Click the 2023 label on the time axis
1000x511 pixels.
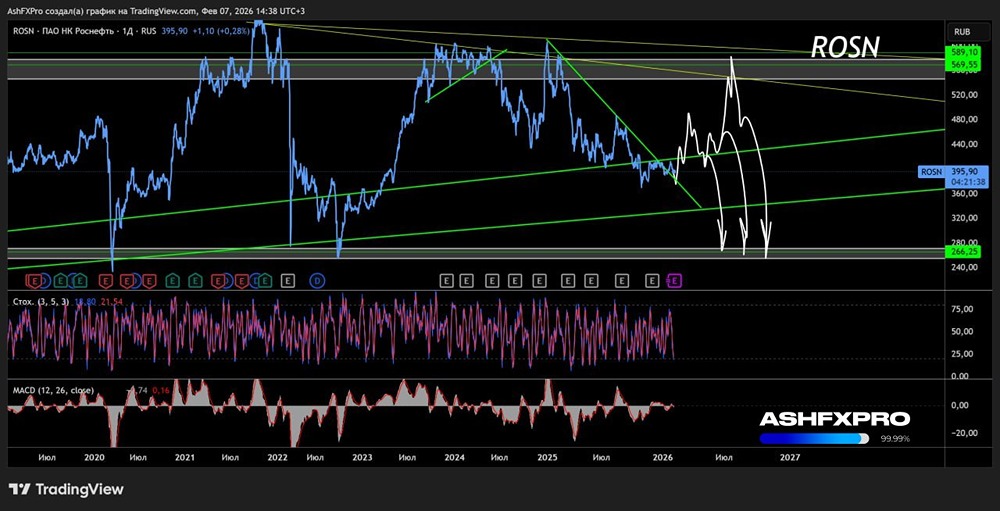(x=362, y=457)
